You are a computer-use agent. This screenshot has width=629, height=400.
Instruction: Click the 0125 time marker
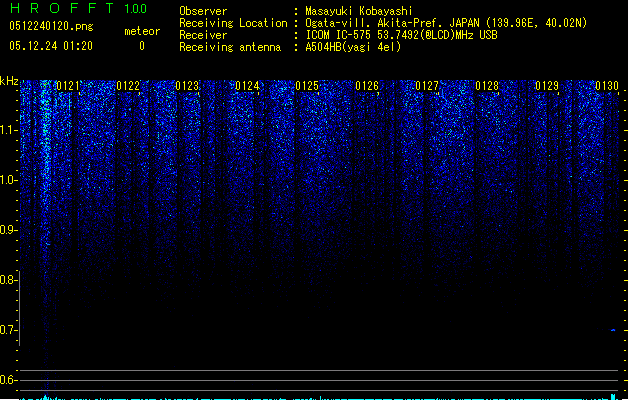(307, 86)
